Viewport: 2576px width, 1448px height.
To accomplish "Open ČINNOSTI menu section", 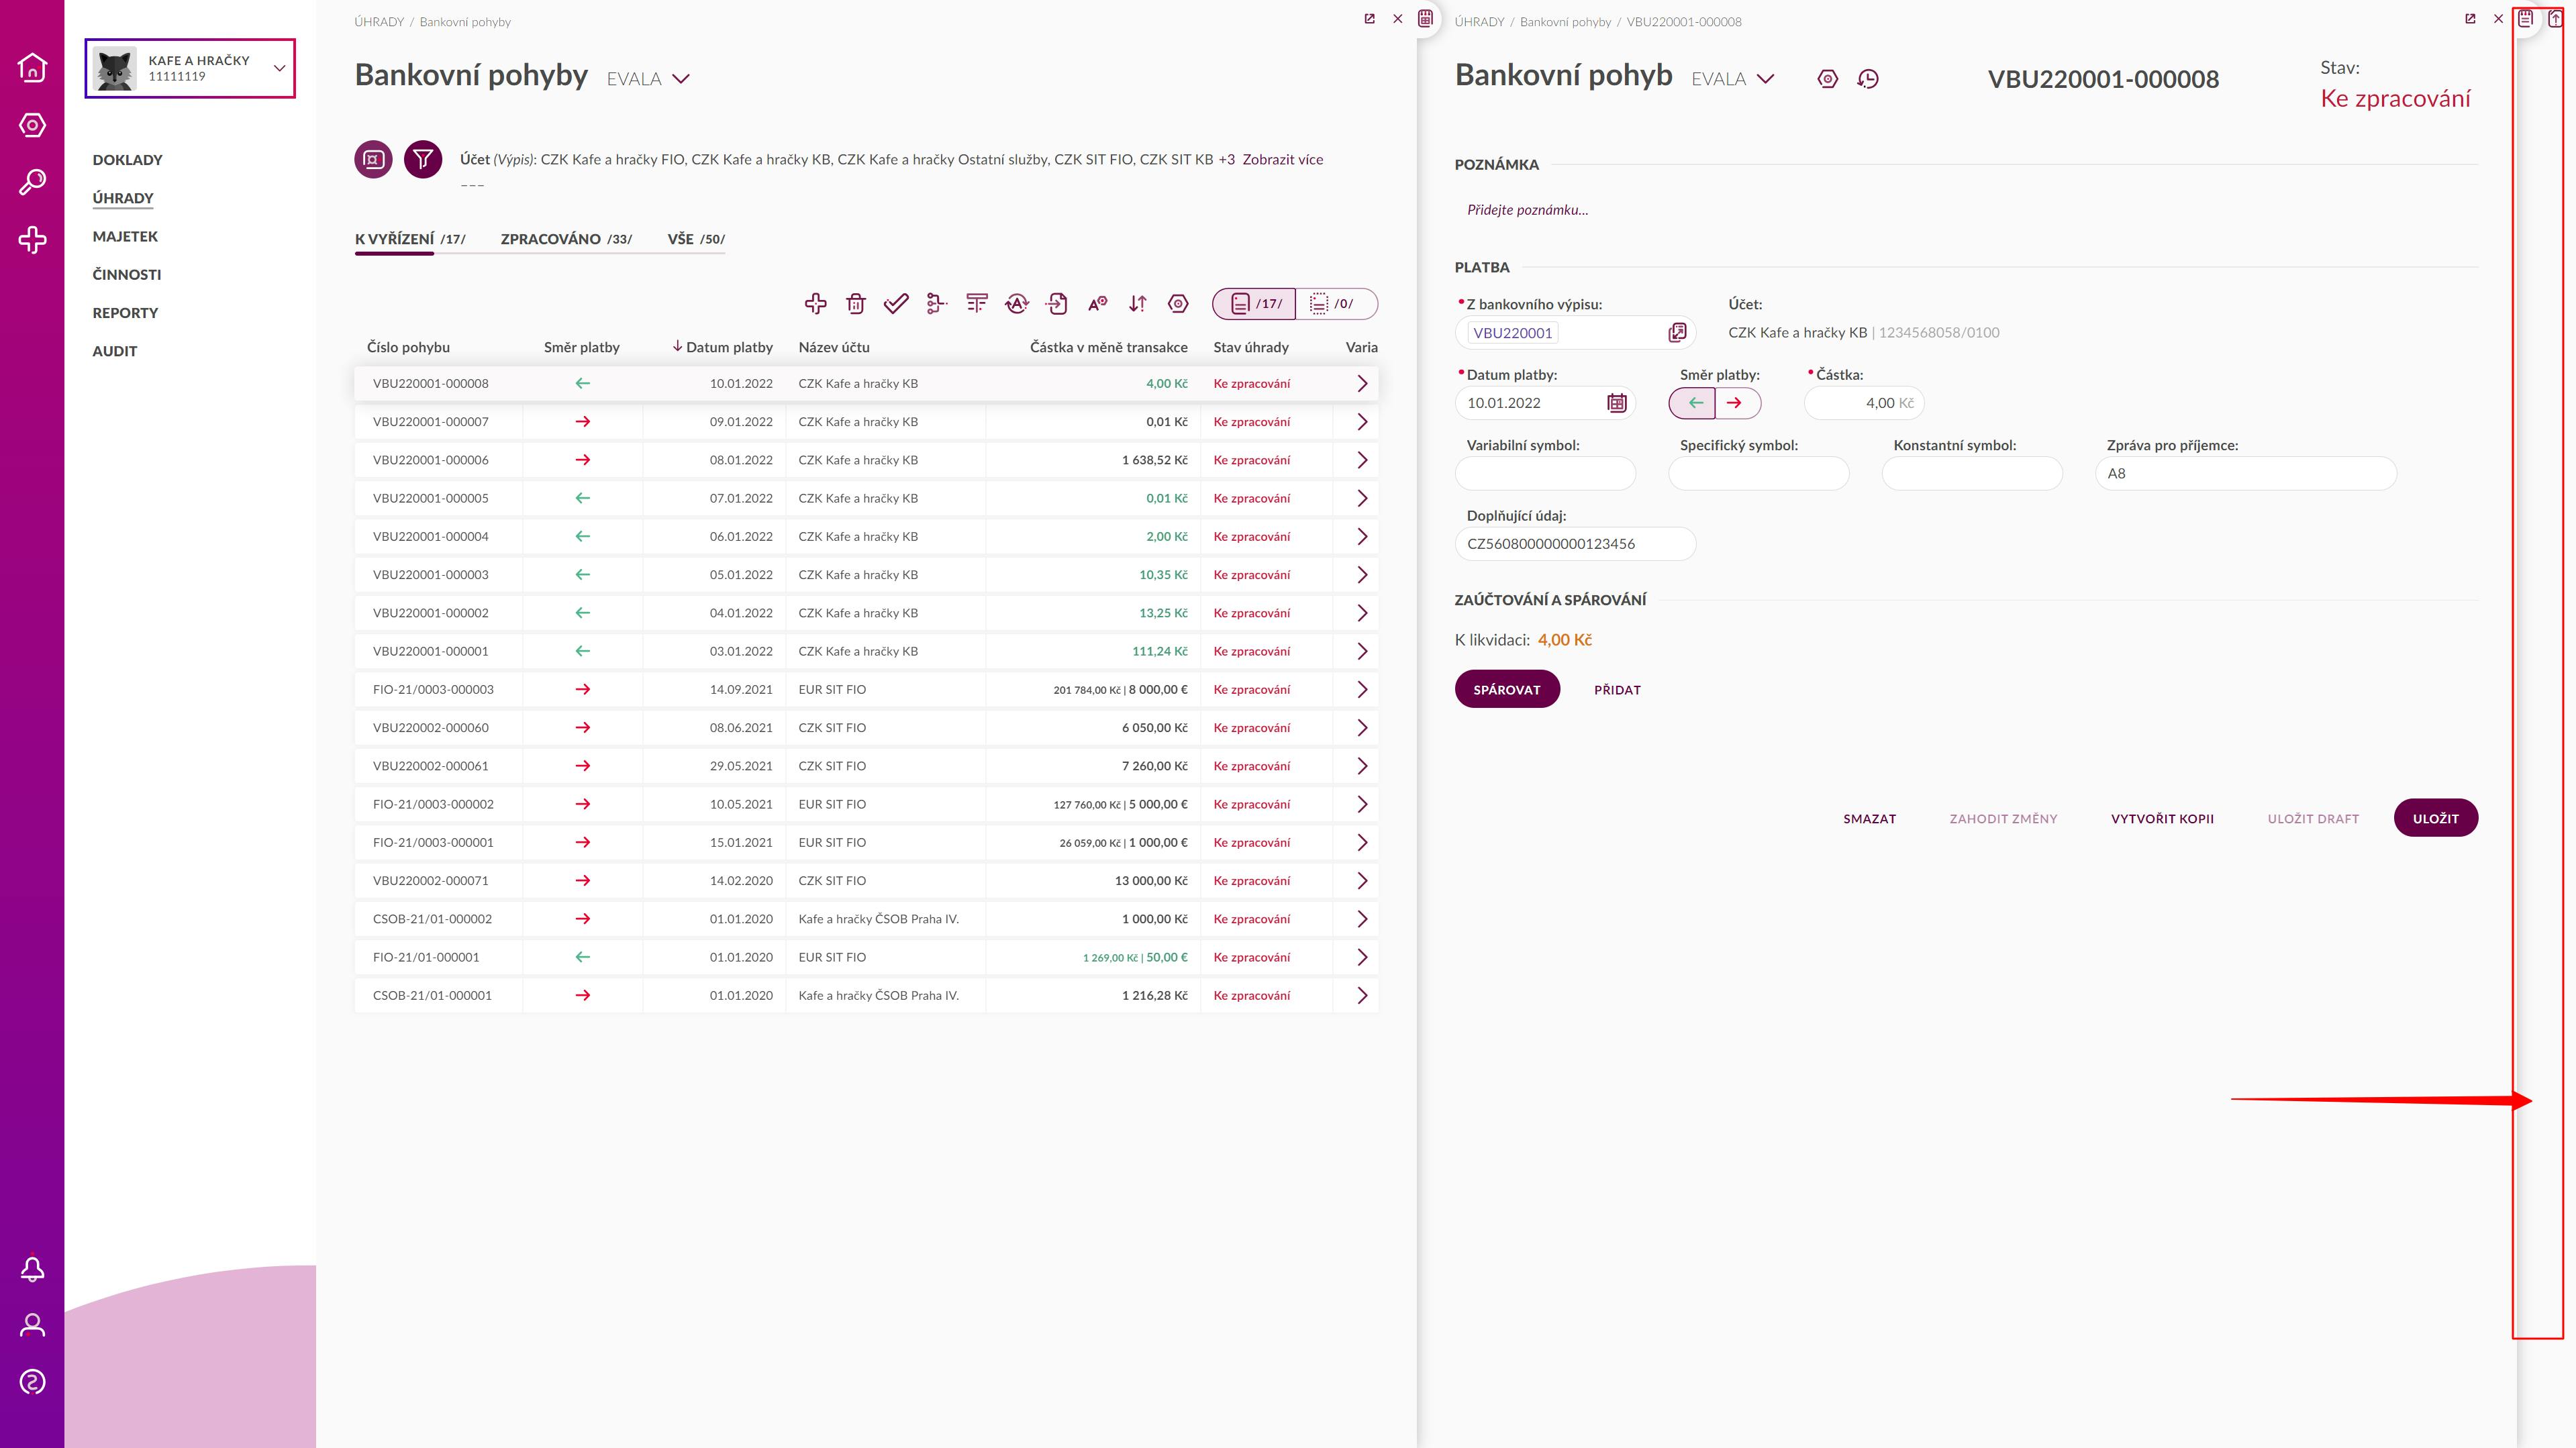I will tap(127, 275).
